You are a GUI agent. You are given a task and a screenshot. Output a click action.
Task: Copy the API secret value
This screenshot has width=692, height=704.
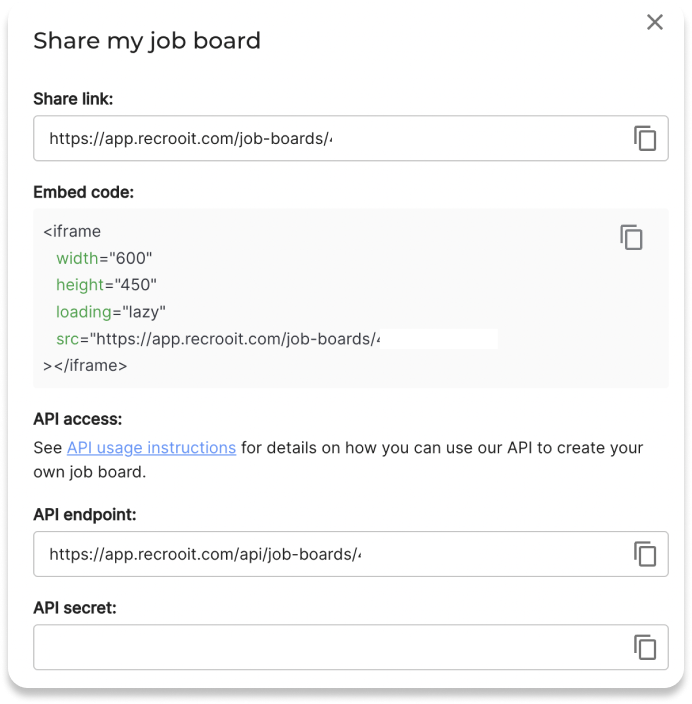(645, 647)
